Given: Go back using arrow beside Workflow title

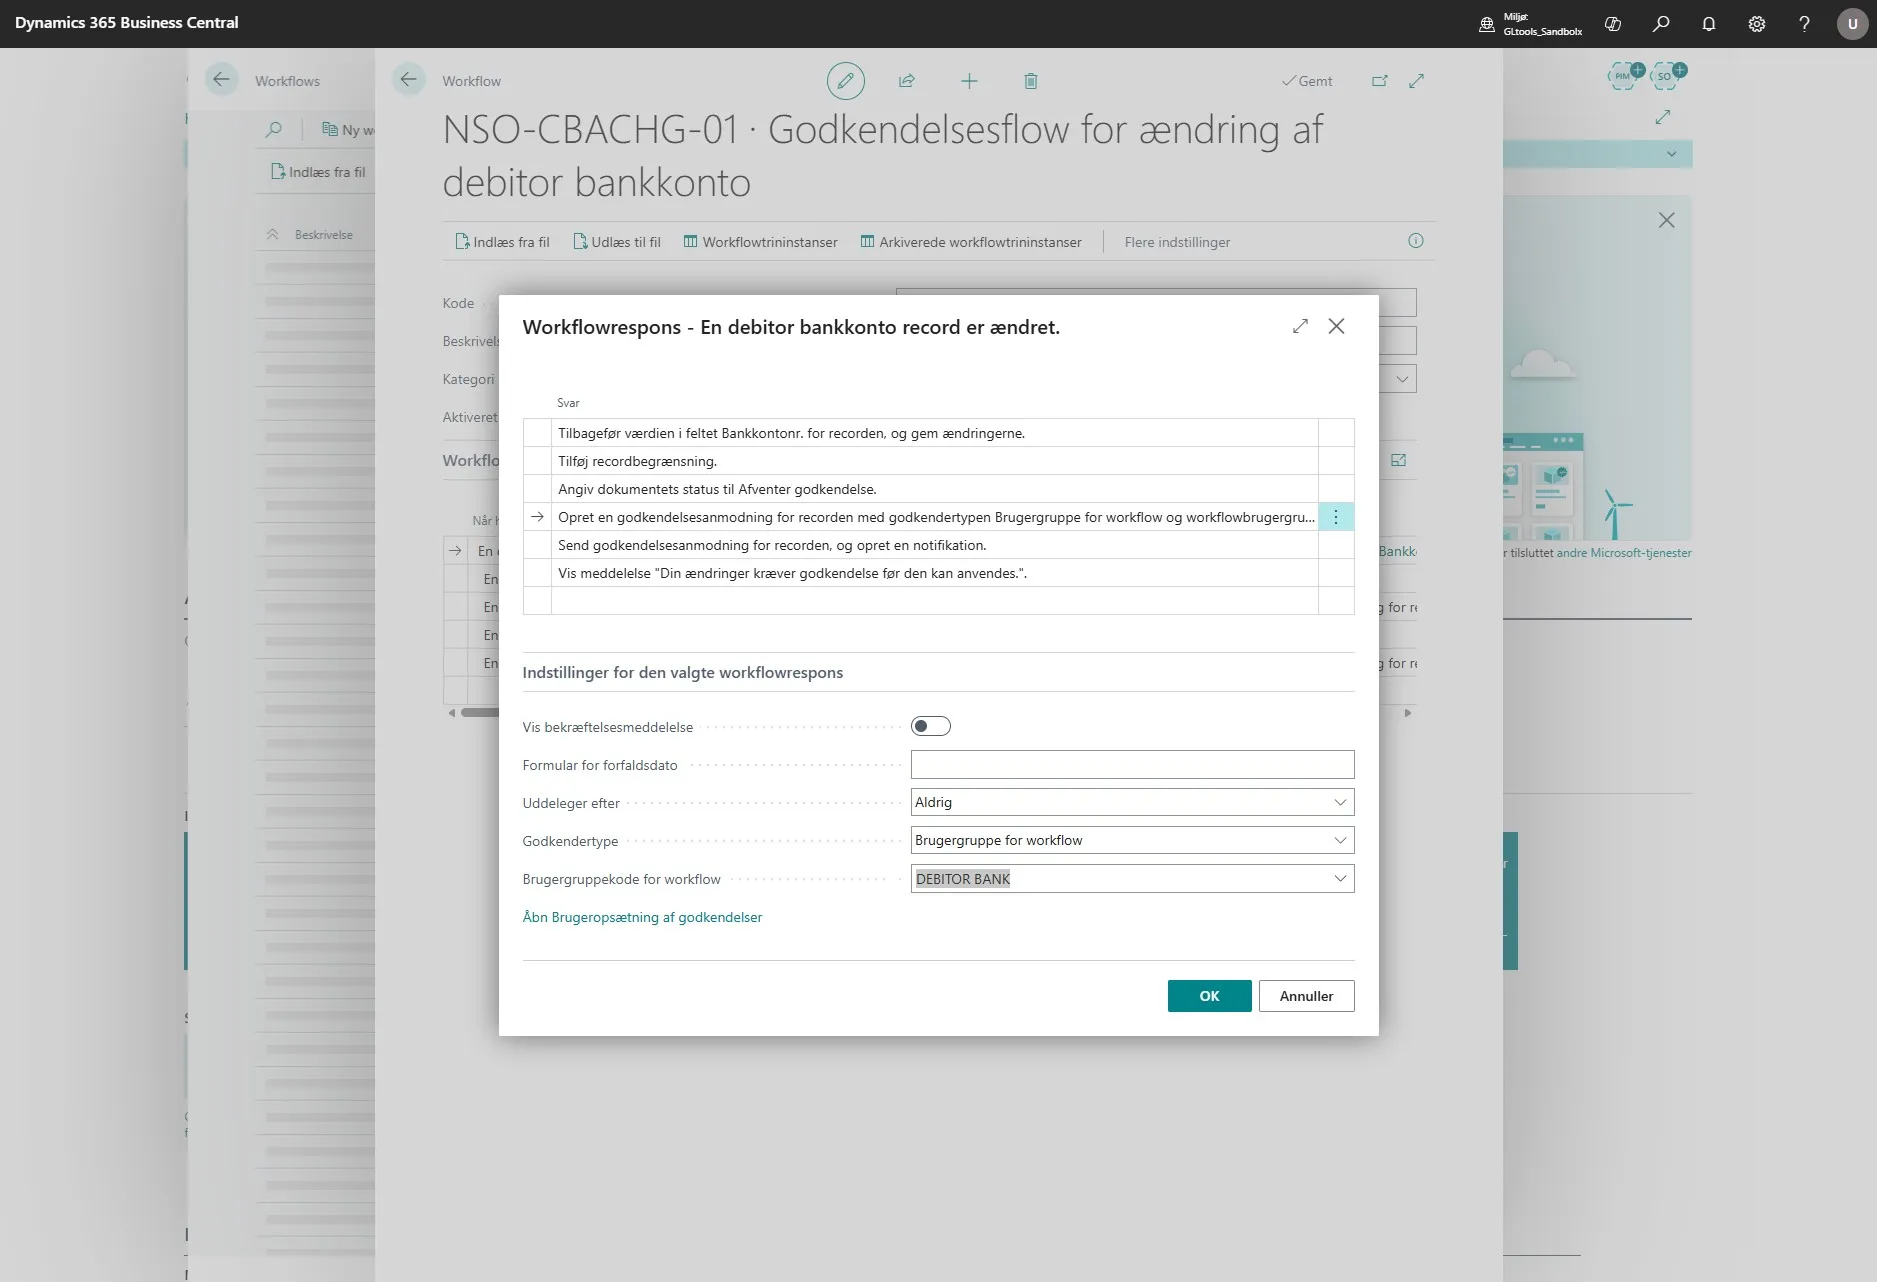Looking at the screenshot, I should pyautogui.click(x=408, y=80).
